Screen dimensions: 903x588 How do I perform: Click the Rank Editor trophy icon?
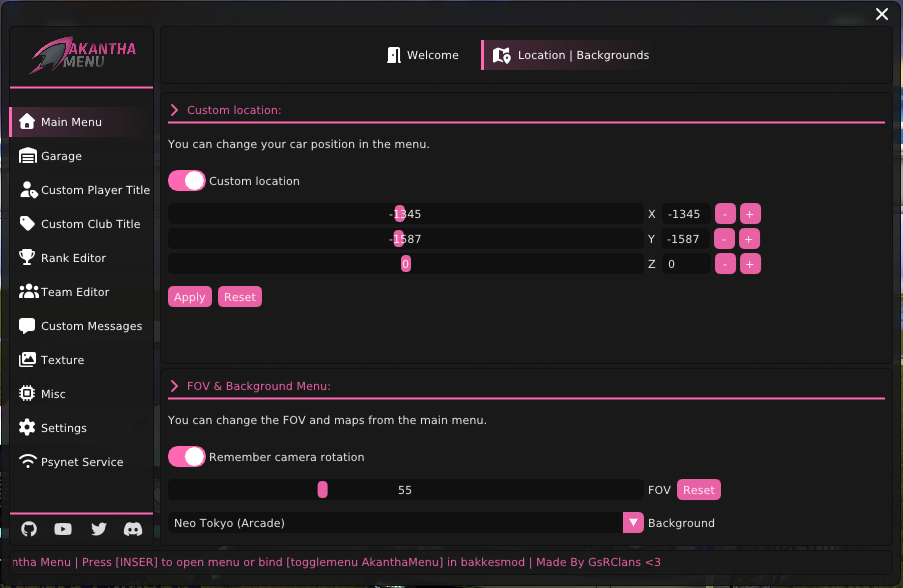pyautogui.click(x=27, y=258)
